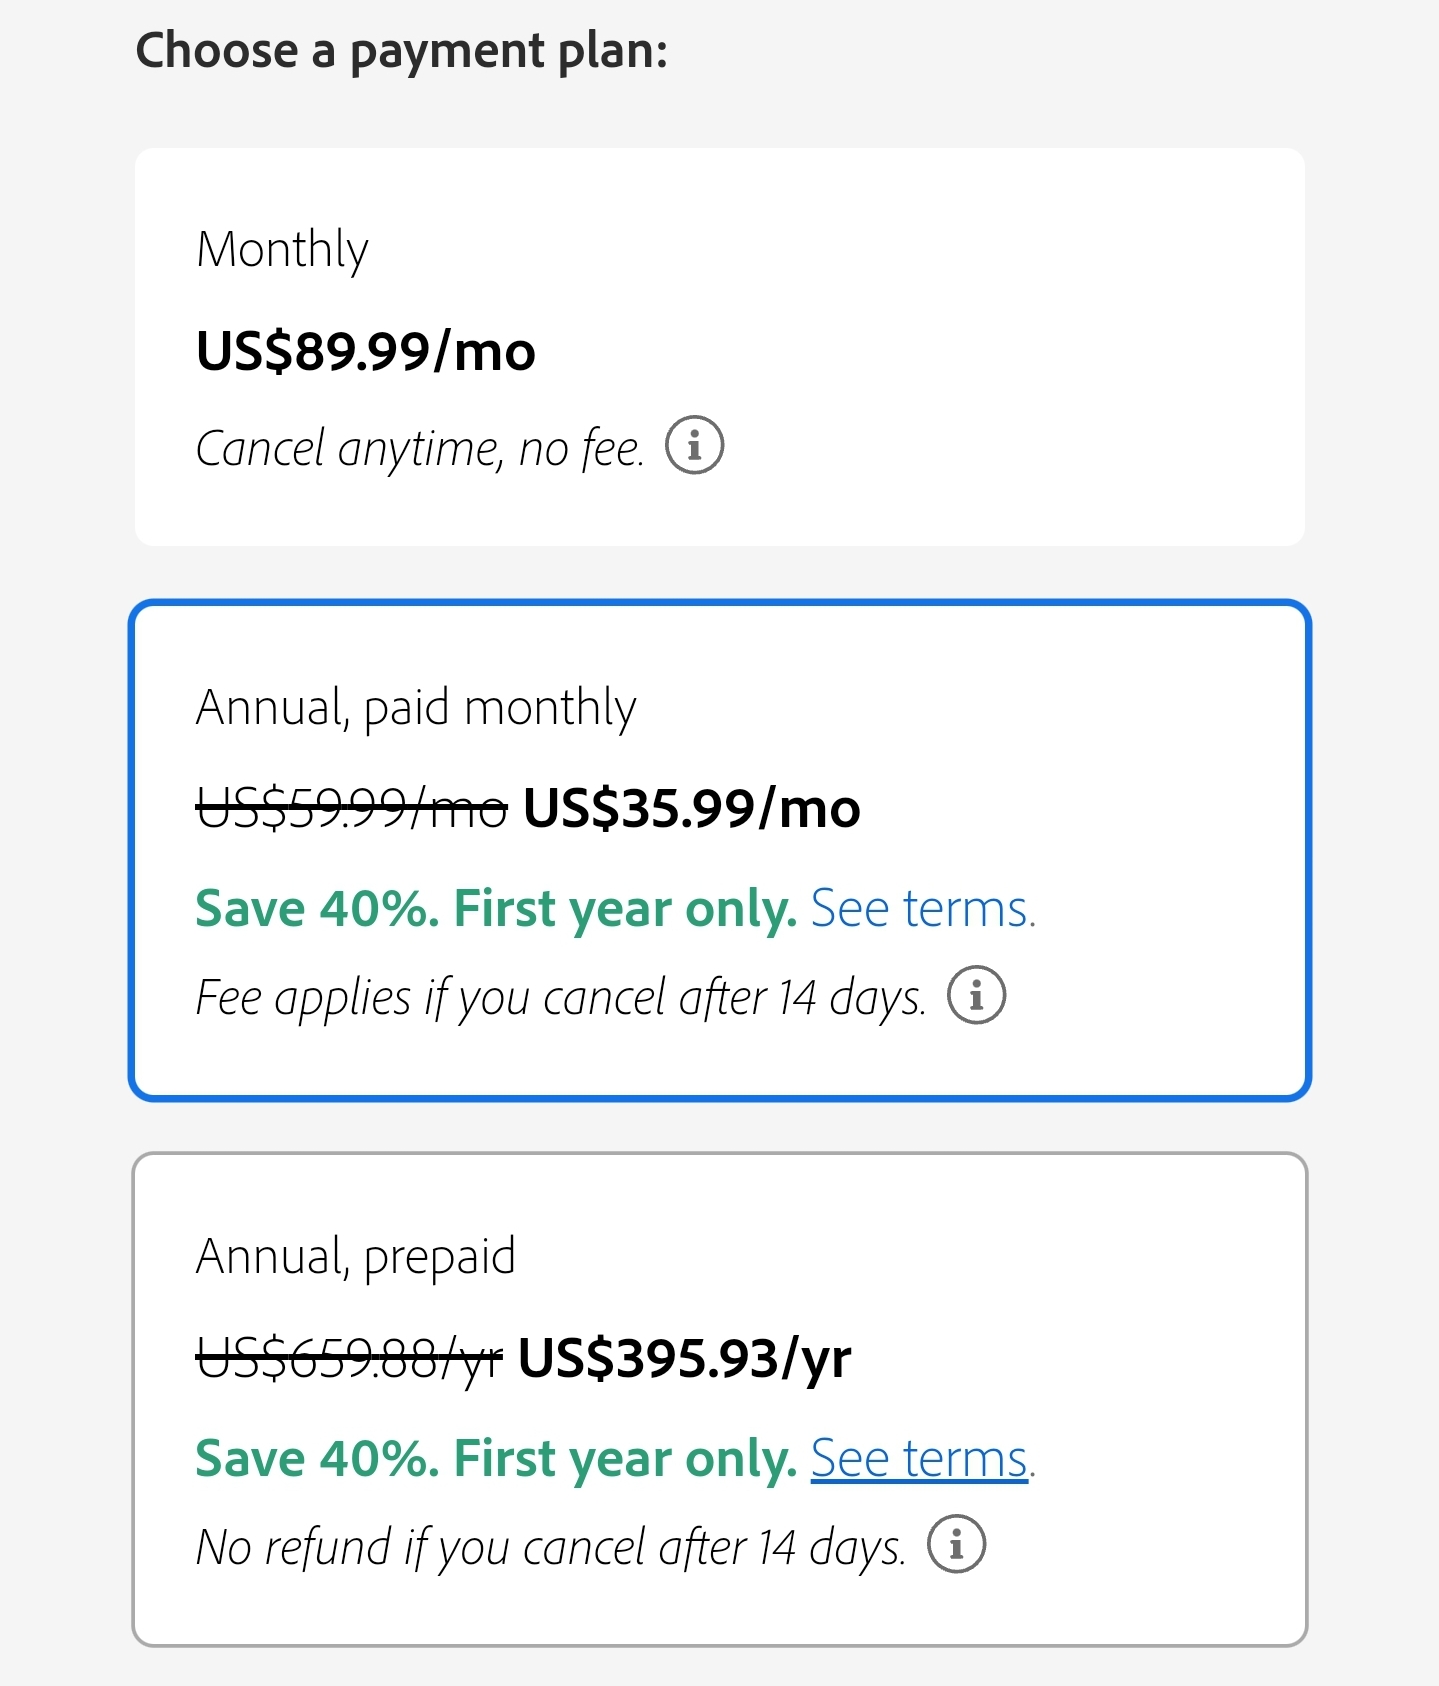Click the "Monthly" plan title label

coord(282,250)
